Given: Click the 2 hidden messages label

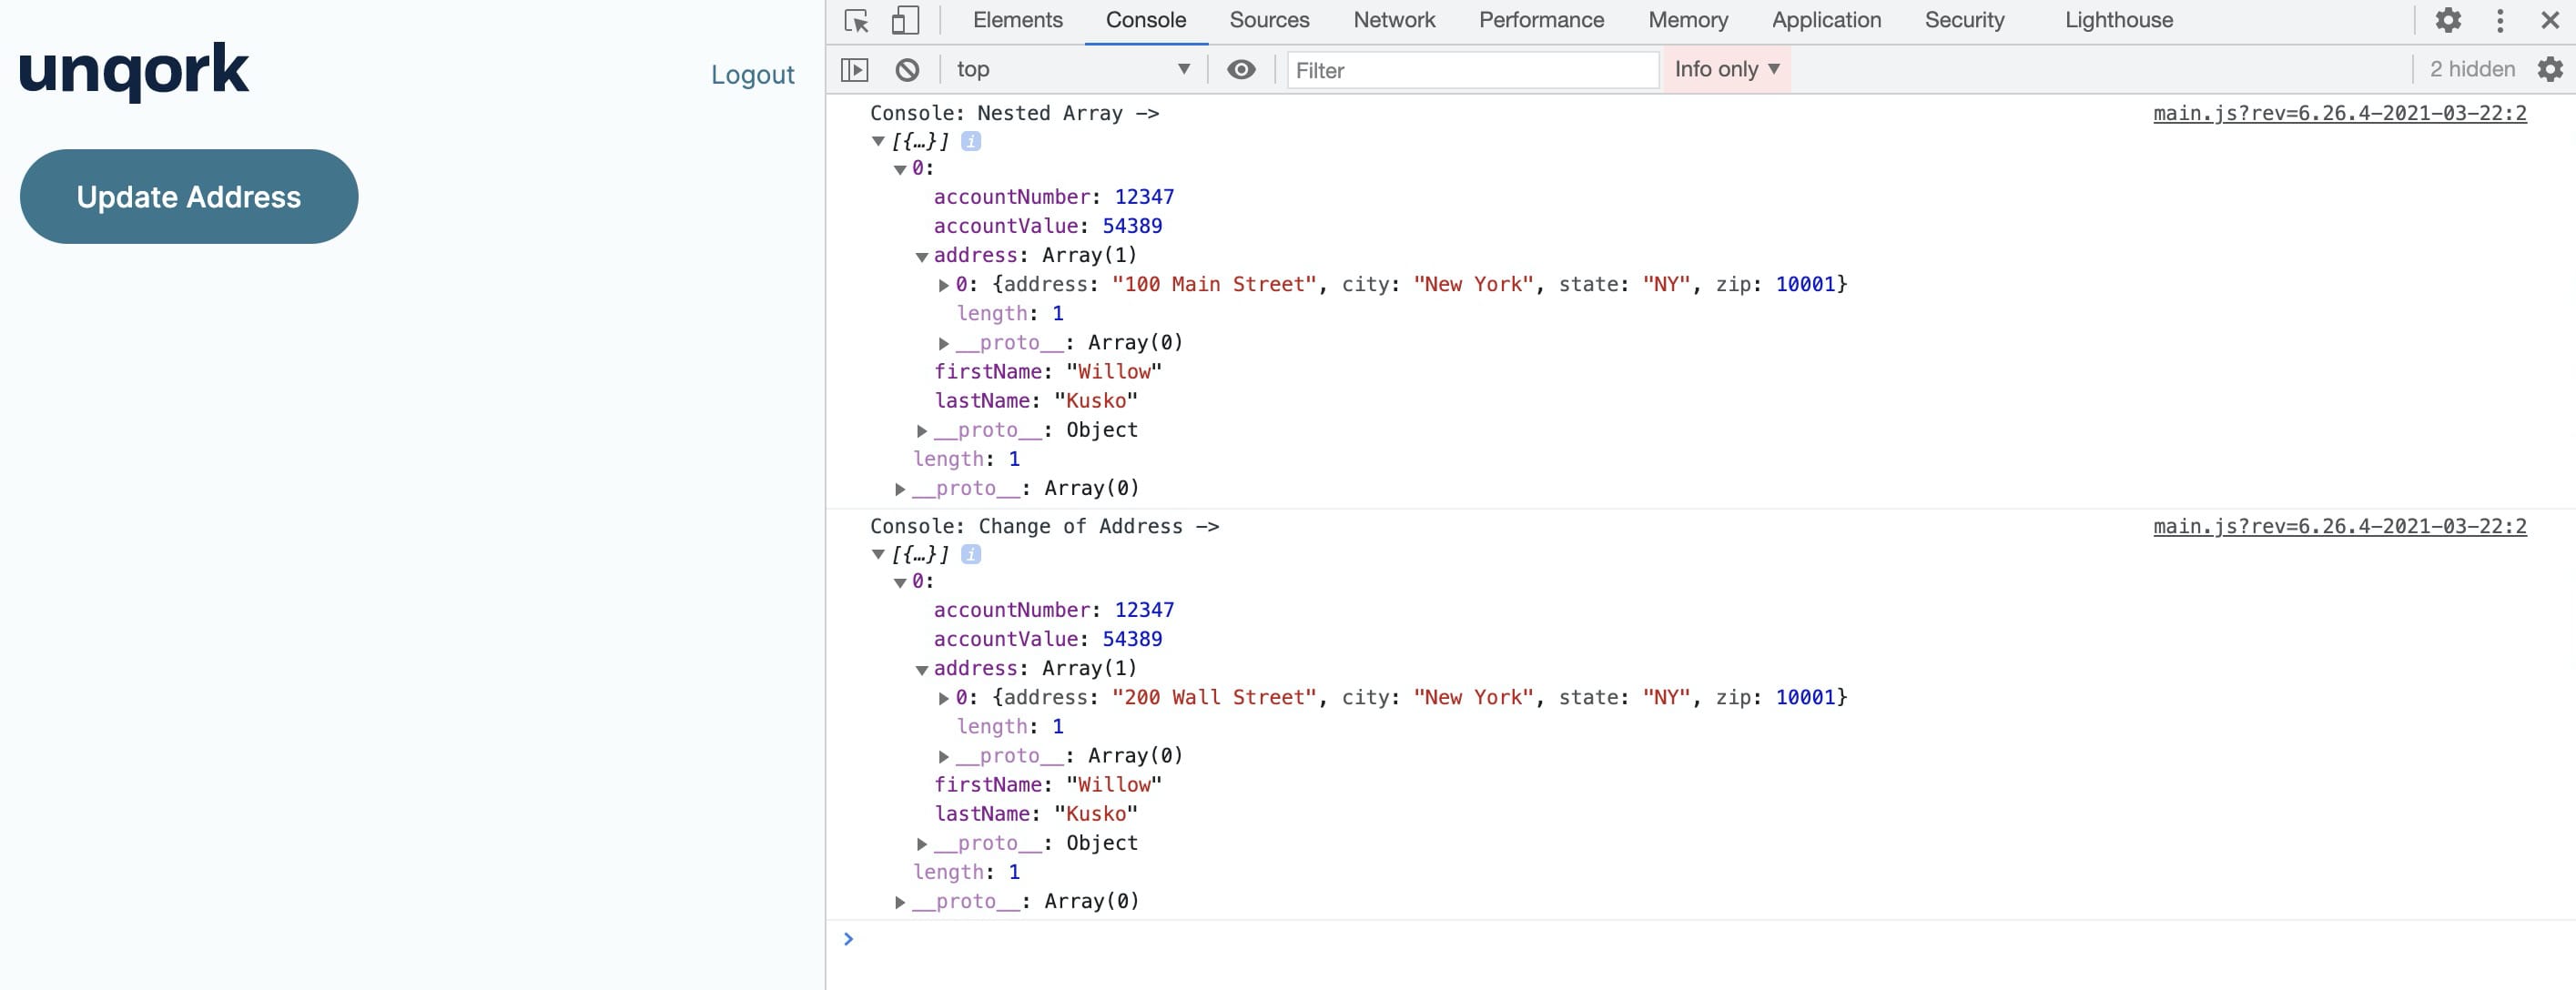Looking at the screenshot, I should [x=2472, y=69].
